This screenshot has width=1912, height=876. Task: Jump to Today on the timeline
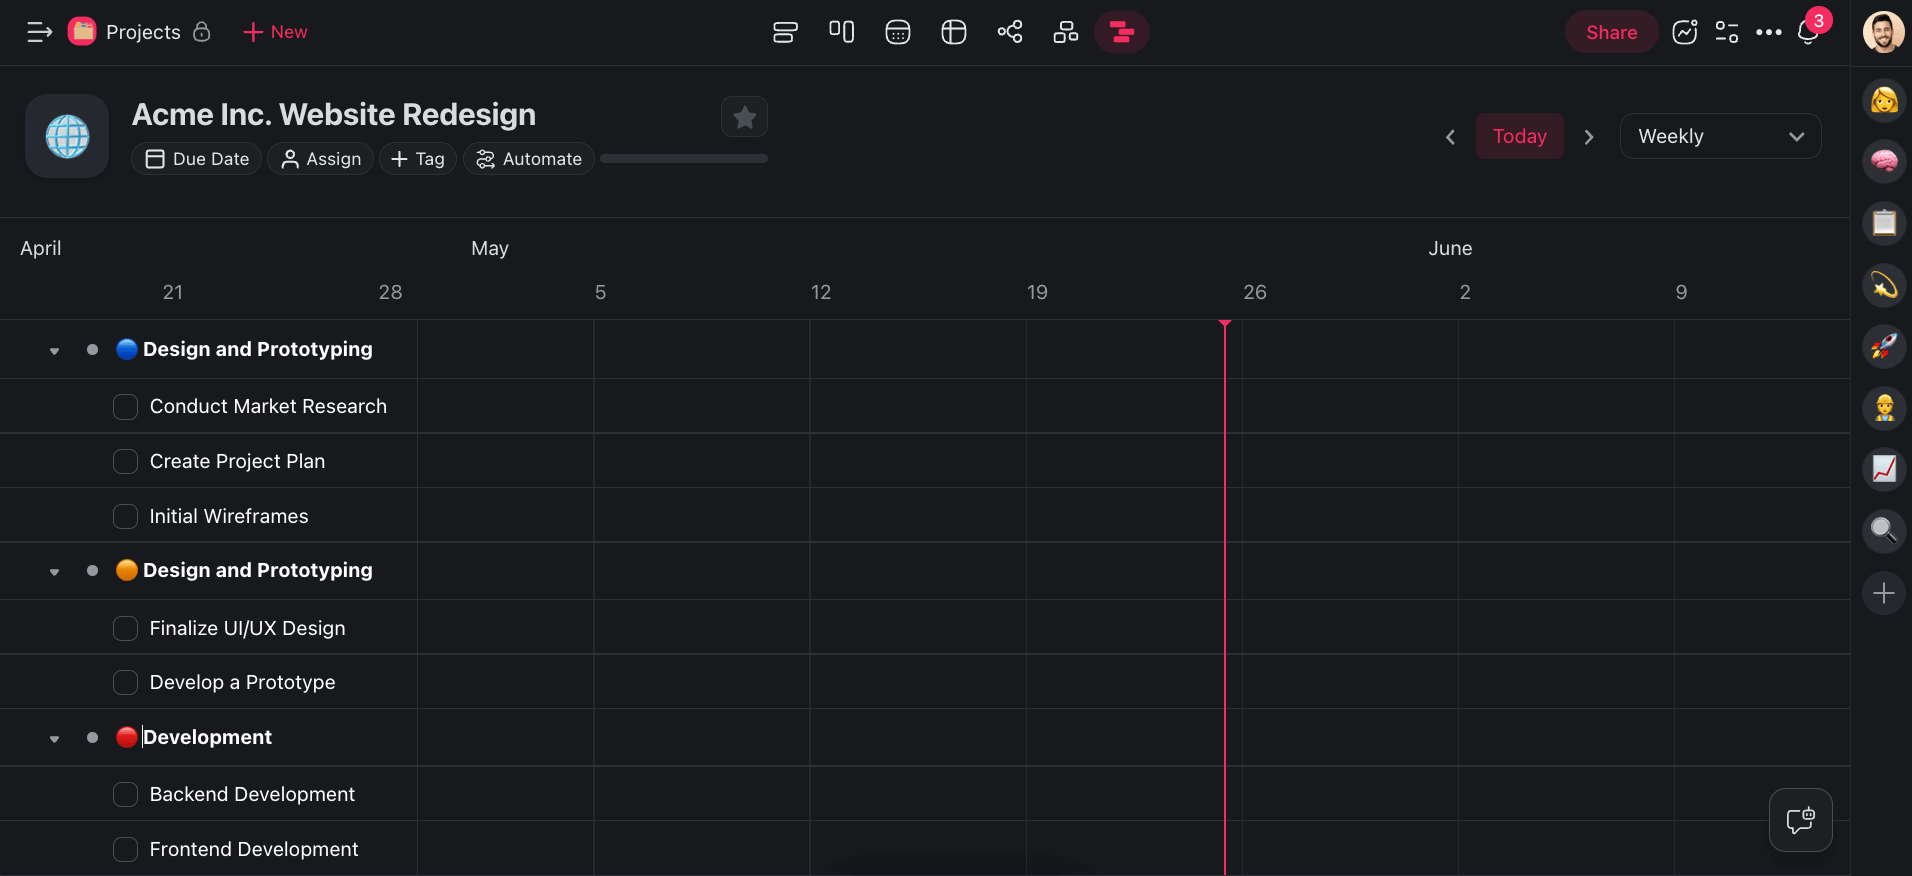click(x=1519, y=136)
